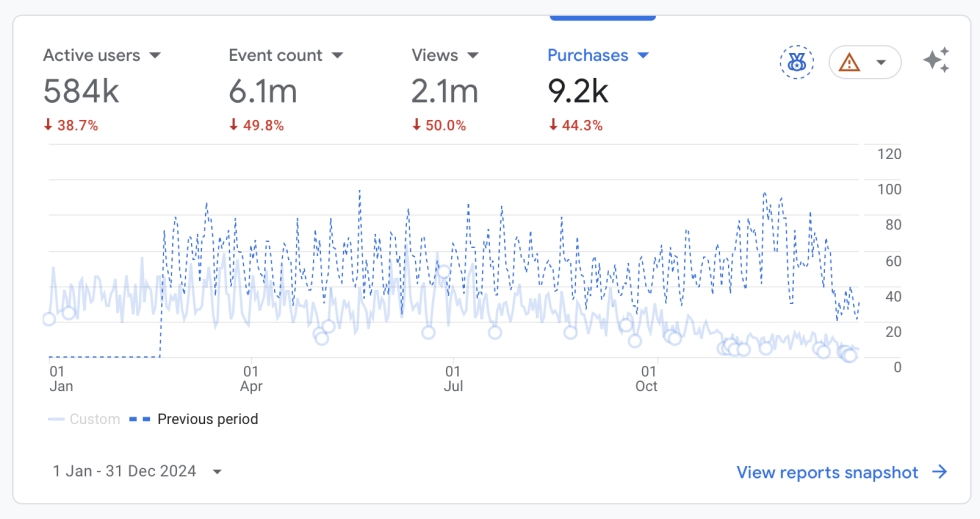Open View reports snapshot link
980x519 pixels.
point(827,472)
